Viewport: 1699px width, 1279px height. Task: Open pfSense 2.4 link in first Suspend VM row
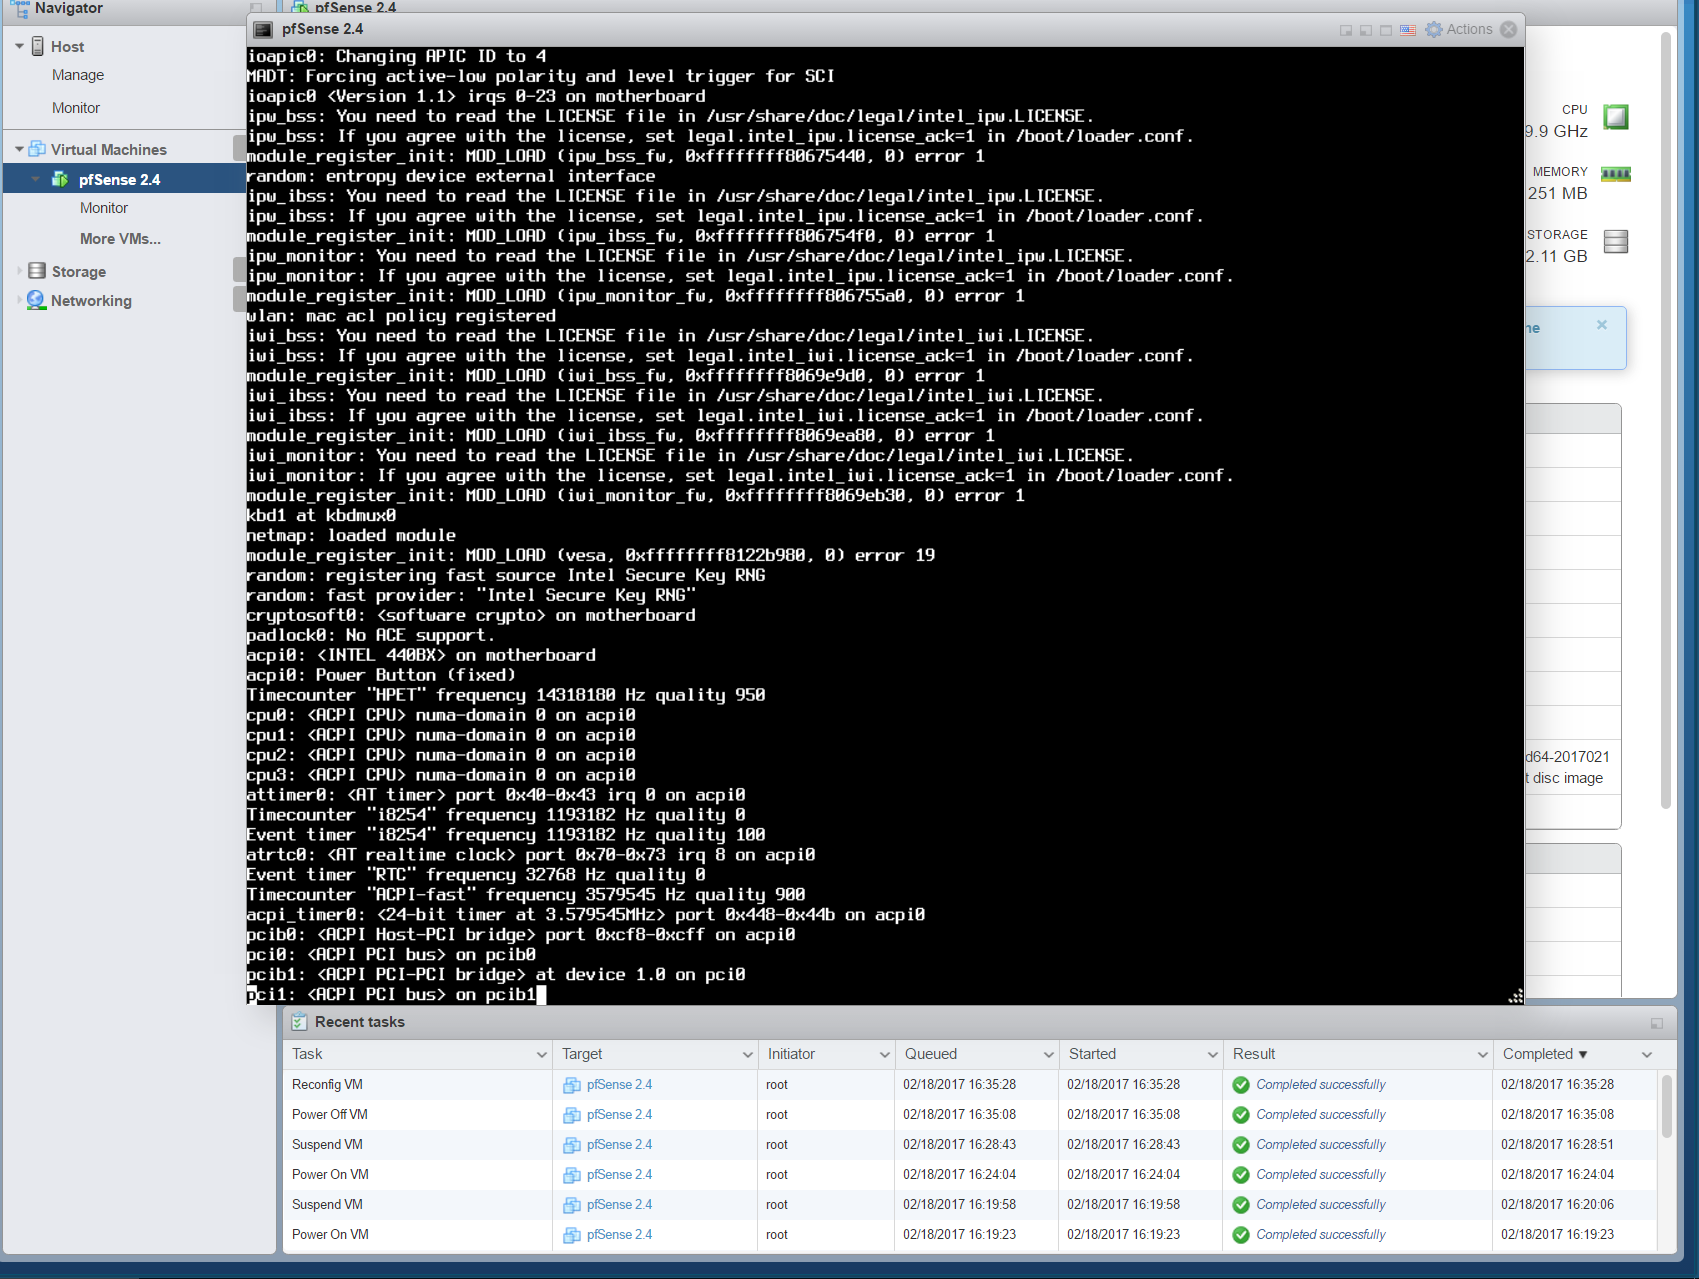click(619, 1145)
